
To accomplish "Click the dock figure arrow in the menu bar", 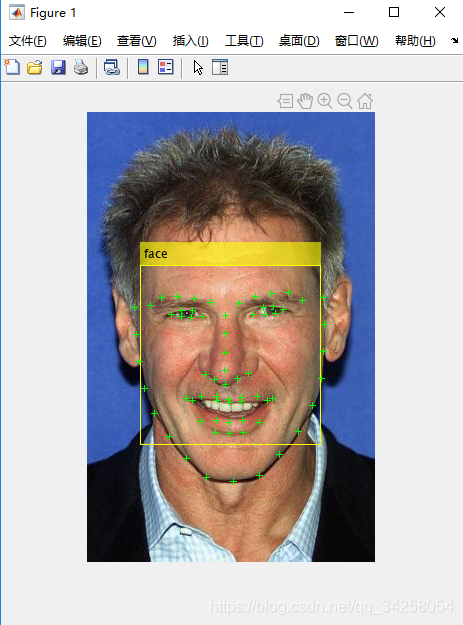I will (x=454, y=40).
